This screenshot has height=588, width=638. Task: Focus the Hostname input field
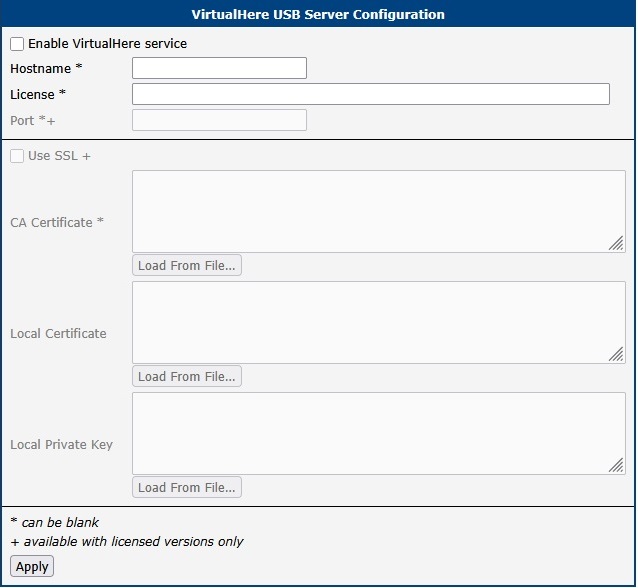pos(219,68)
